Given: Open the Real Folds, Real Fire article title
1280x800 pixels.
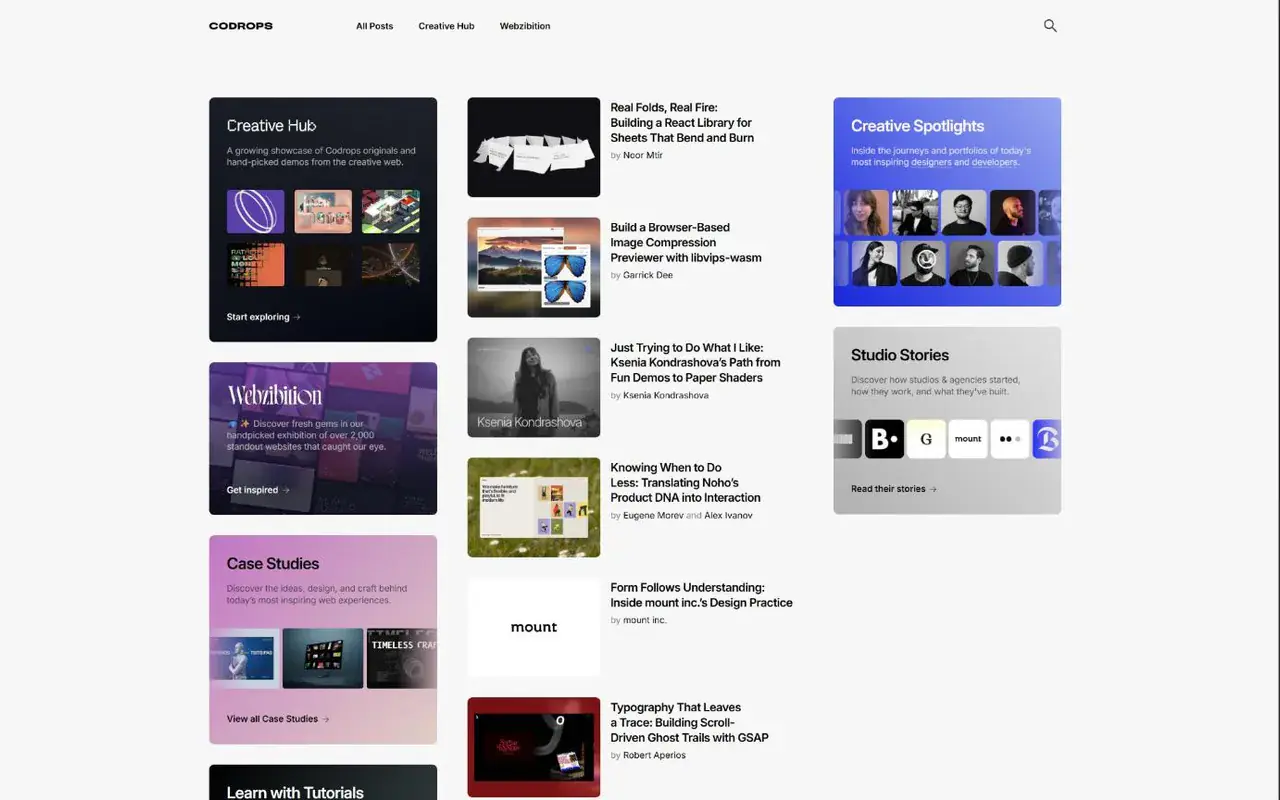Looking at the screenshot, I should point(682,123).
